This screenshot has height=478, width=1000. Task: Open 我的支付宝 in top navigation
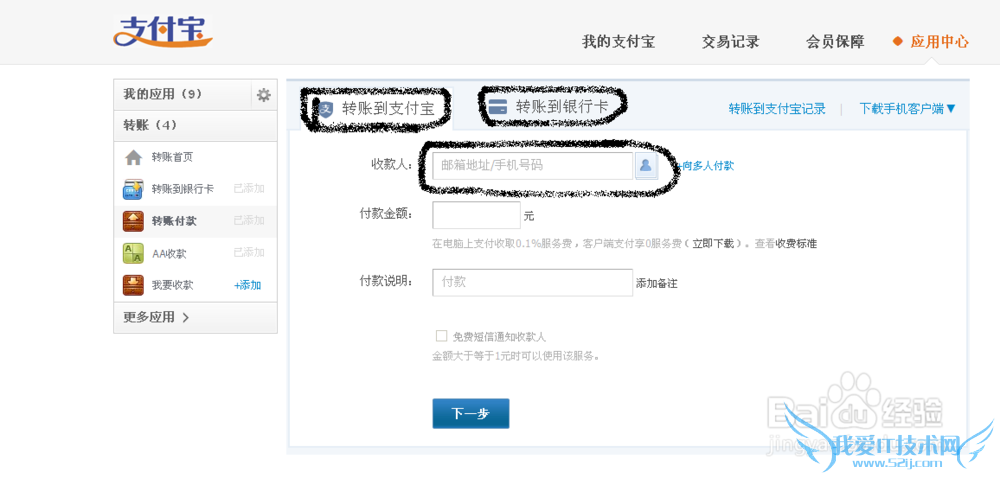(619, 42)
